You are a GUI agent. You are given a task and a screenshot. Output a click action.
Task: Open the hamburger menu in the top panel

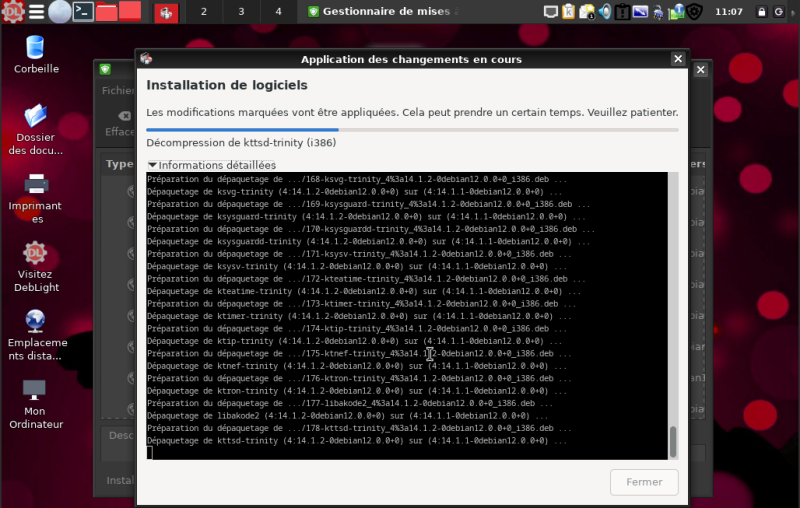click(x=36, y=12)
